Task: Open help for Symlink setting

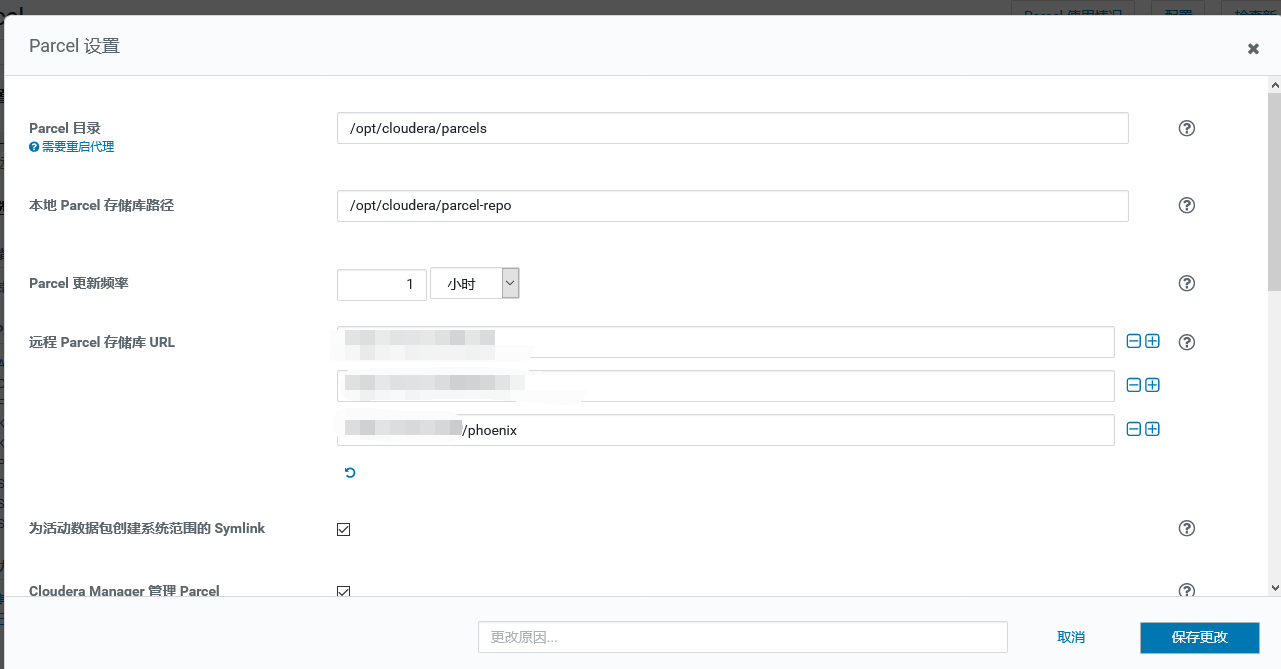Action: [x=1187, y=528]
